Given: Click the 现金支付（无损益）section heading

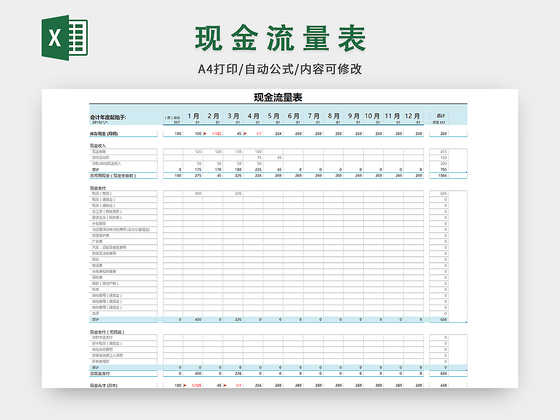Looking at the screenshot, I should [107, 332].
